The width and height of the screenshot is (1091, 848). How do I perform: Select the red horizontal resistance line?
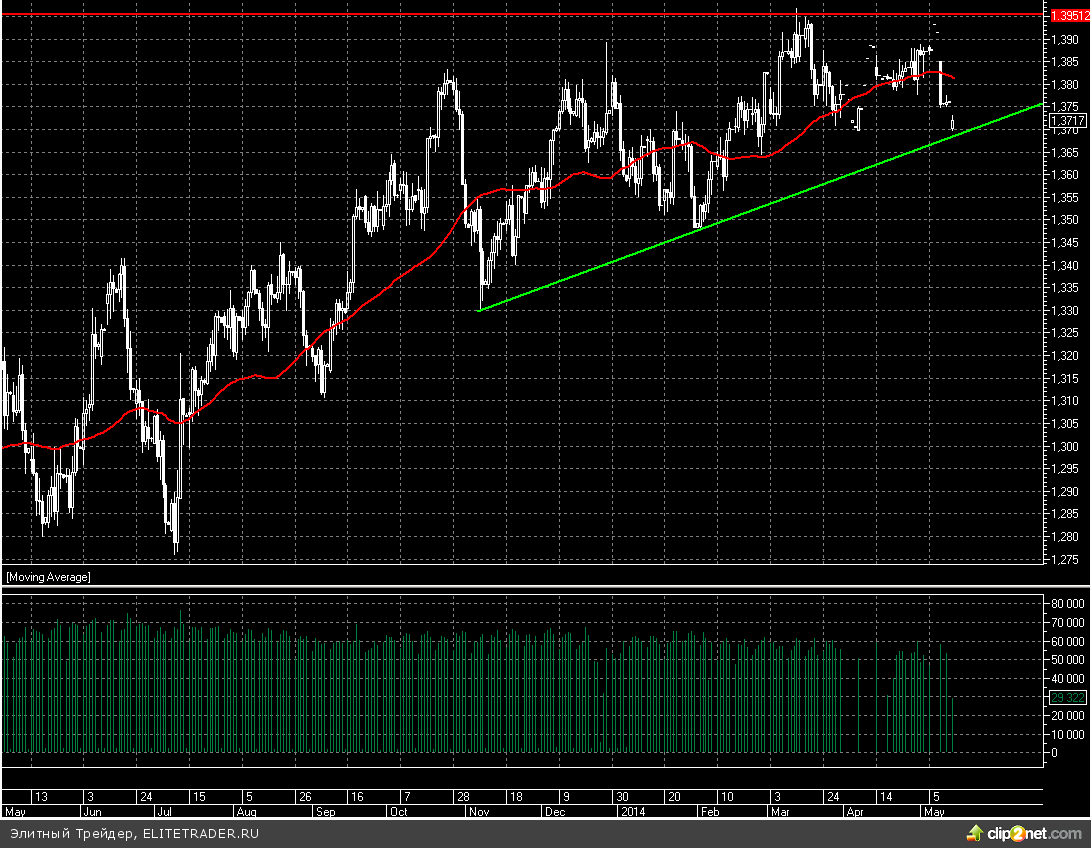pyautogui.click(x=500, y=16)
